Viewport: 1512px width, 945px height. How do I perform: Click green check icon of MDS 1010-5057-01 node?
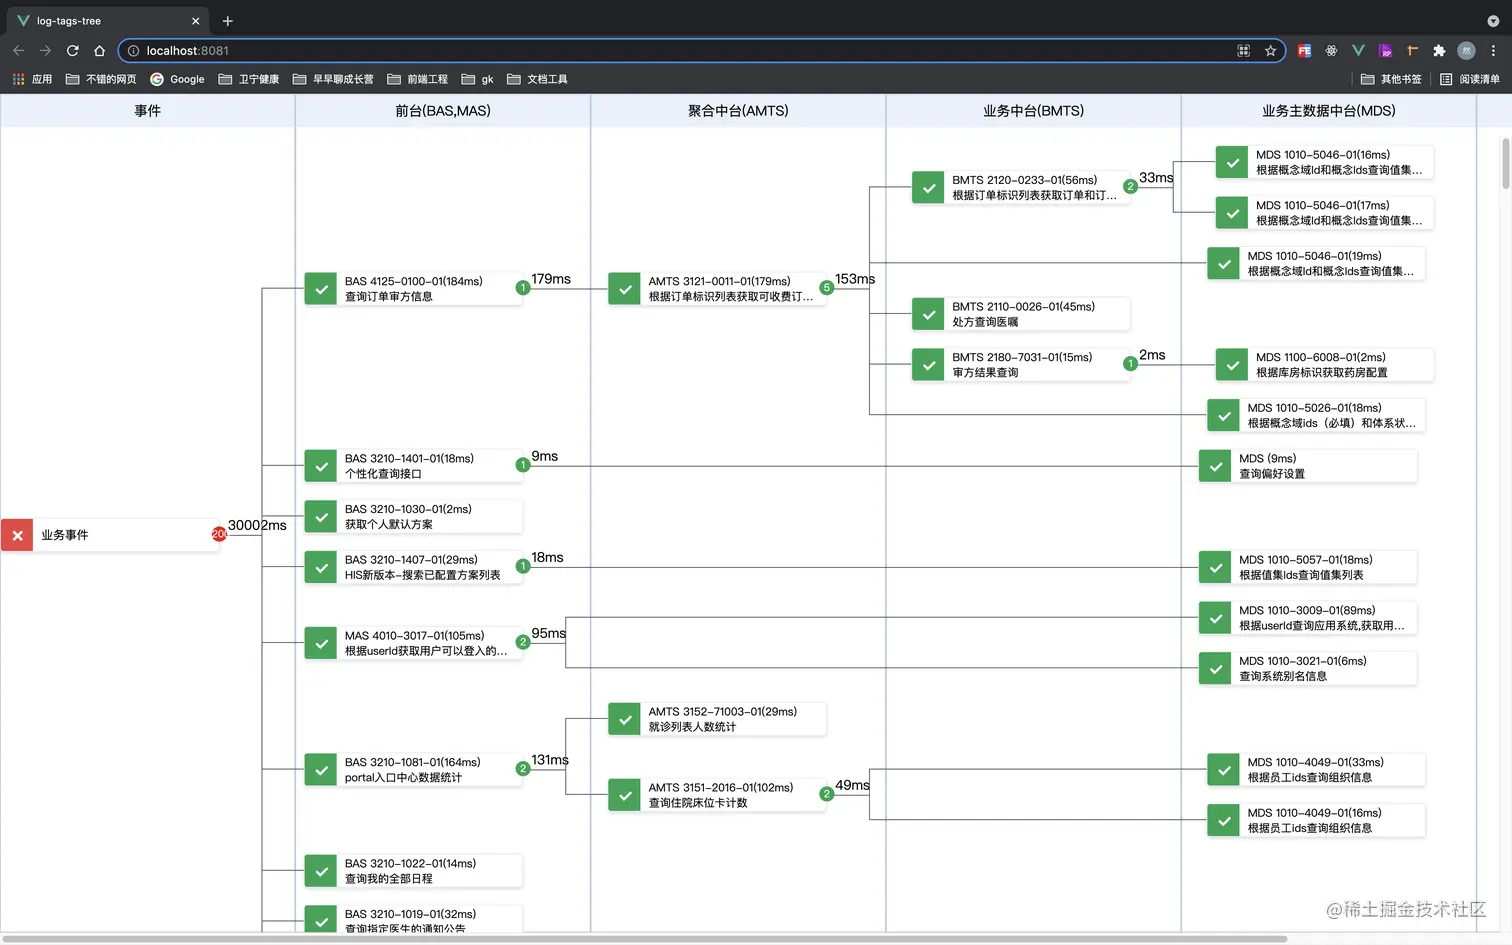(x=1216, y=567)
